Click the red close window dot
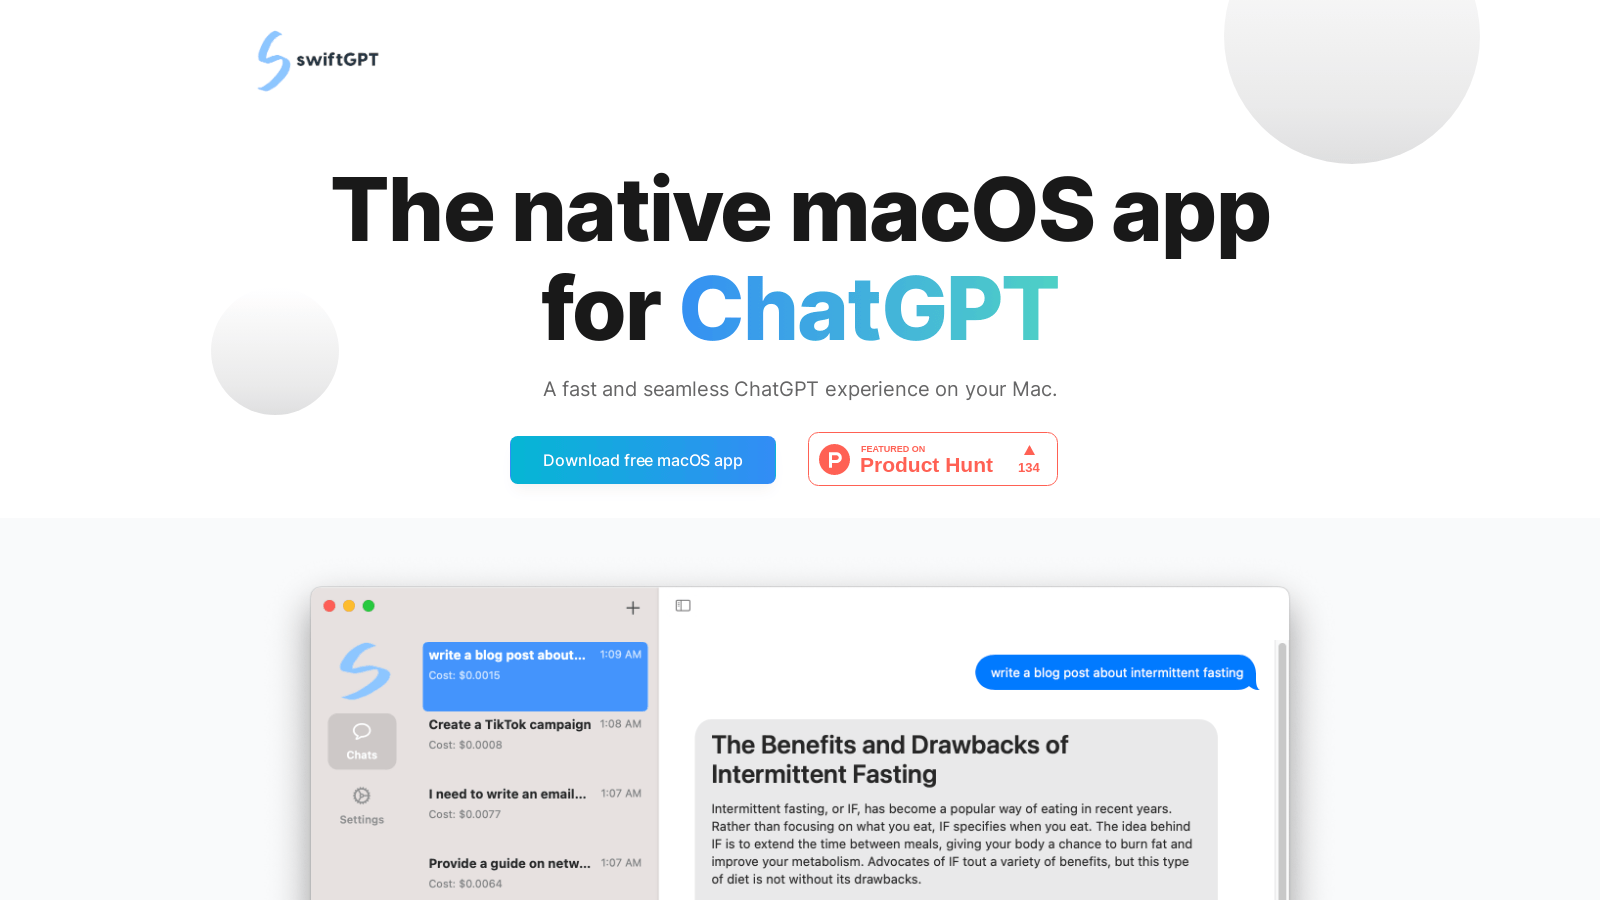 coord(329,606)
